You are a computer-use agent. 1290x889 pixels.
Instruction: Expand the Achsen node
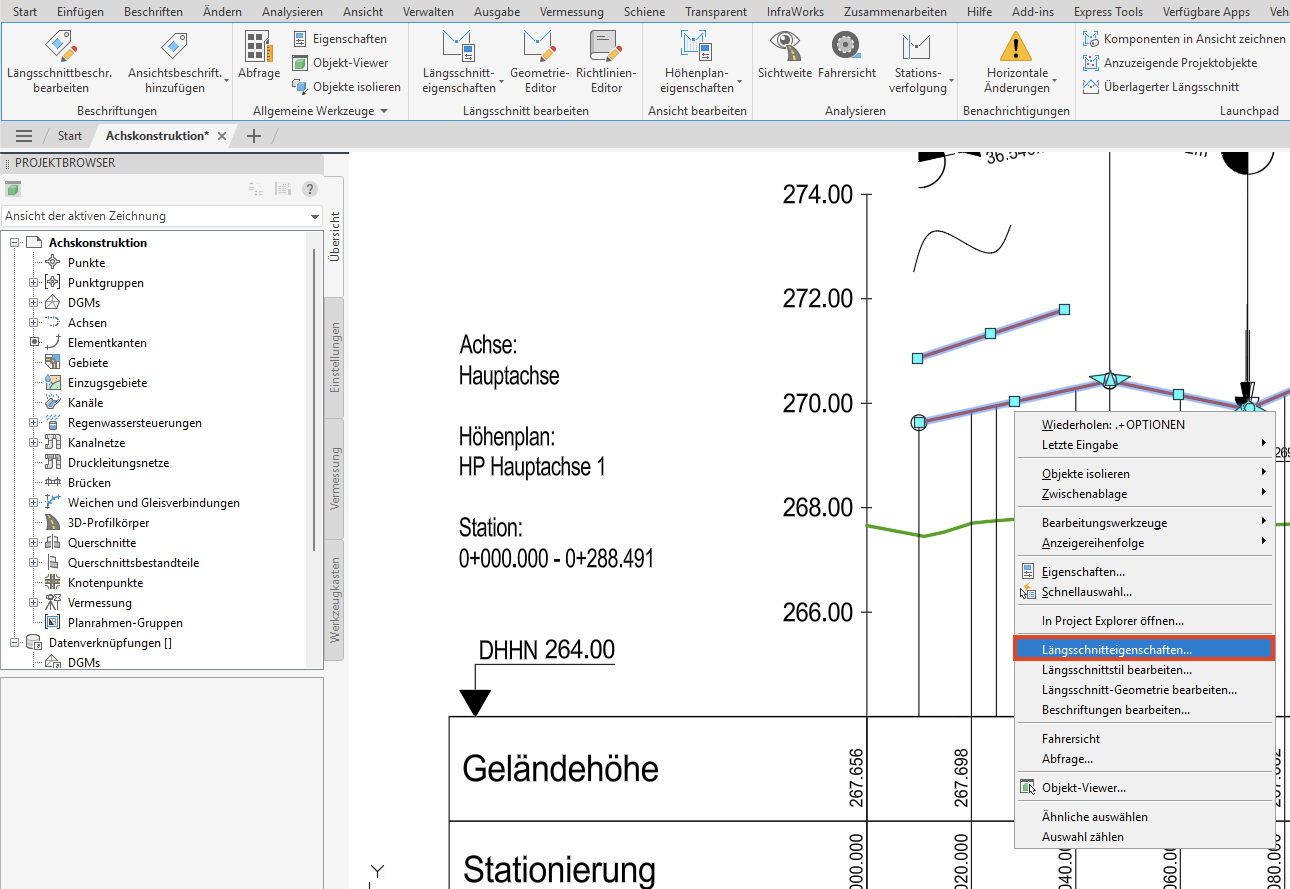tap(34, 323)
